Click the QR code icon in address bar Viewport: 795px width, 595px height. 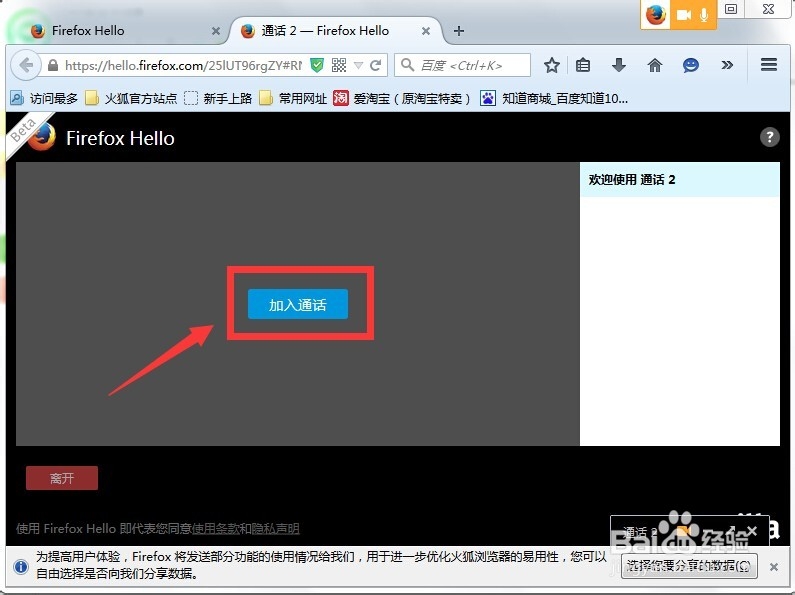(x=339, y=65)
